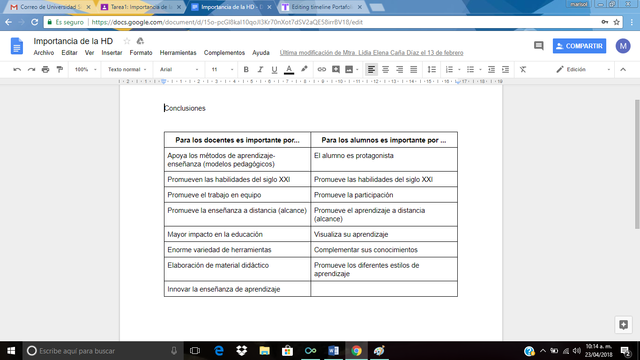This screenshot has width=640, height=360.
Task: Expand numbered list style dropdown arrow
Action: [459, 70]
